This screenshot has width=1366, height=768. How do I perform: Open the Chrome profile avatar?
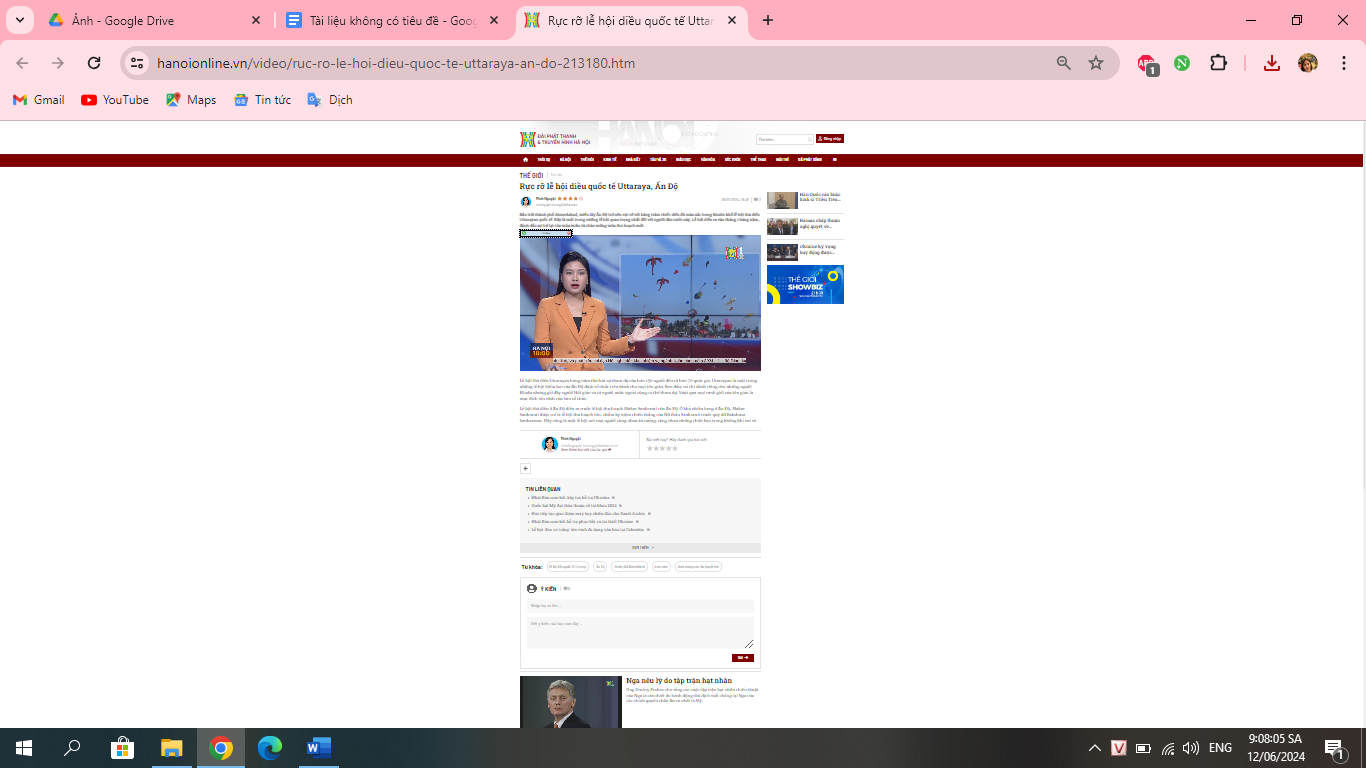[x=1308, y=63]
